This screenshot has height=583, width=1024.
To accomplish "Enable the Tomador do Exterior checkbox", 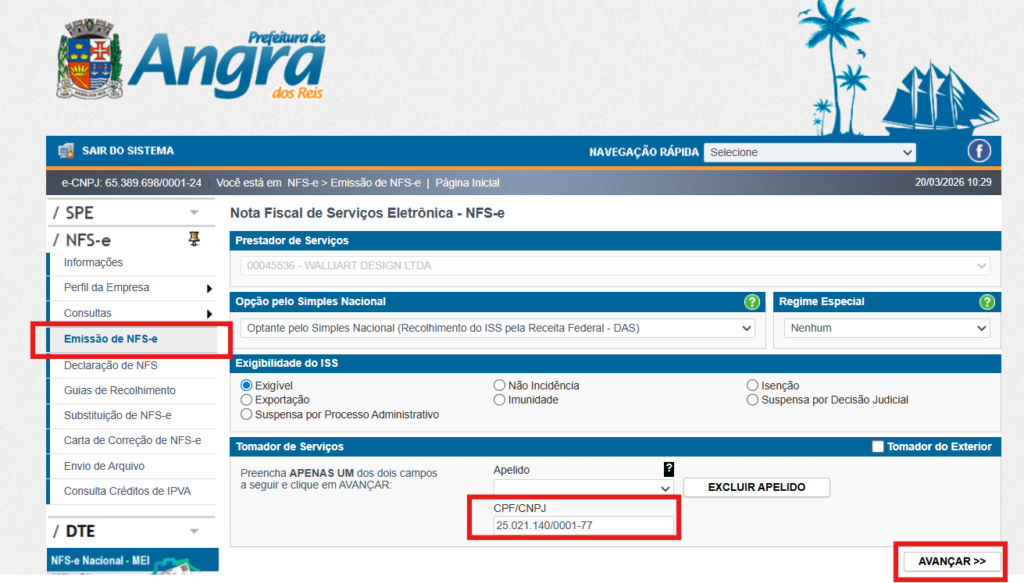I will coord(878,447).
